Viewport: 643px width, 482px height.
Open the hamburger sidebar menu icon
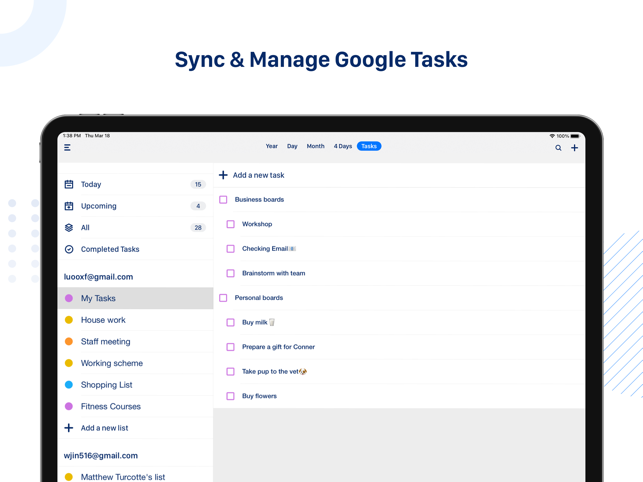pyautogui.click(x=67, y=148)
